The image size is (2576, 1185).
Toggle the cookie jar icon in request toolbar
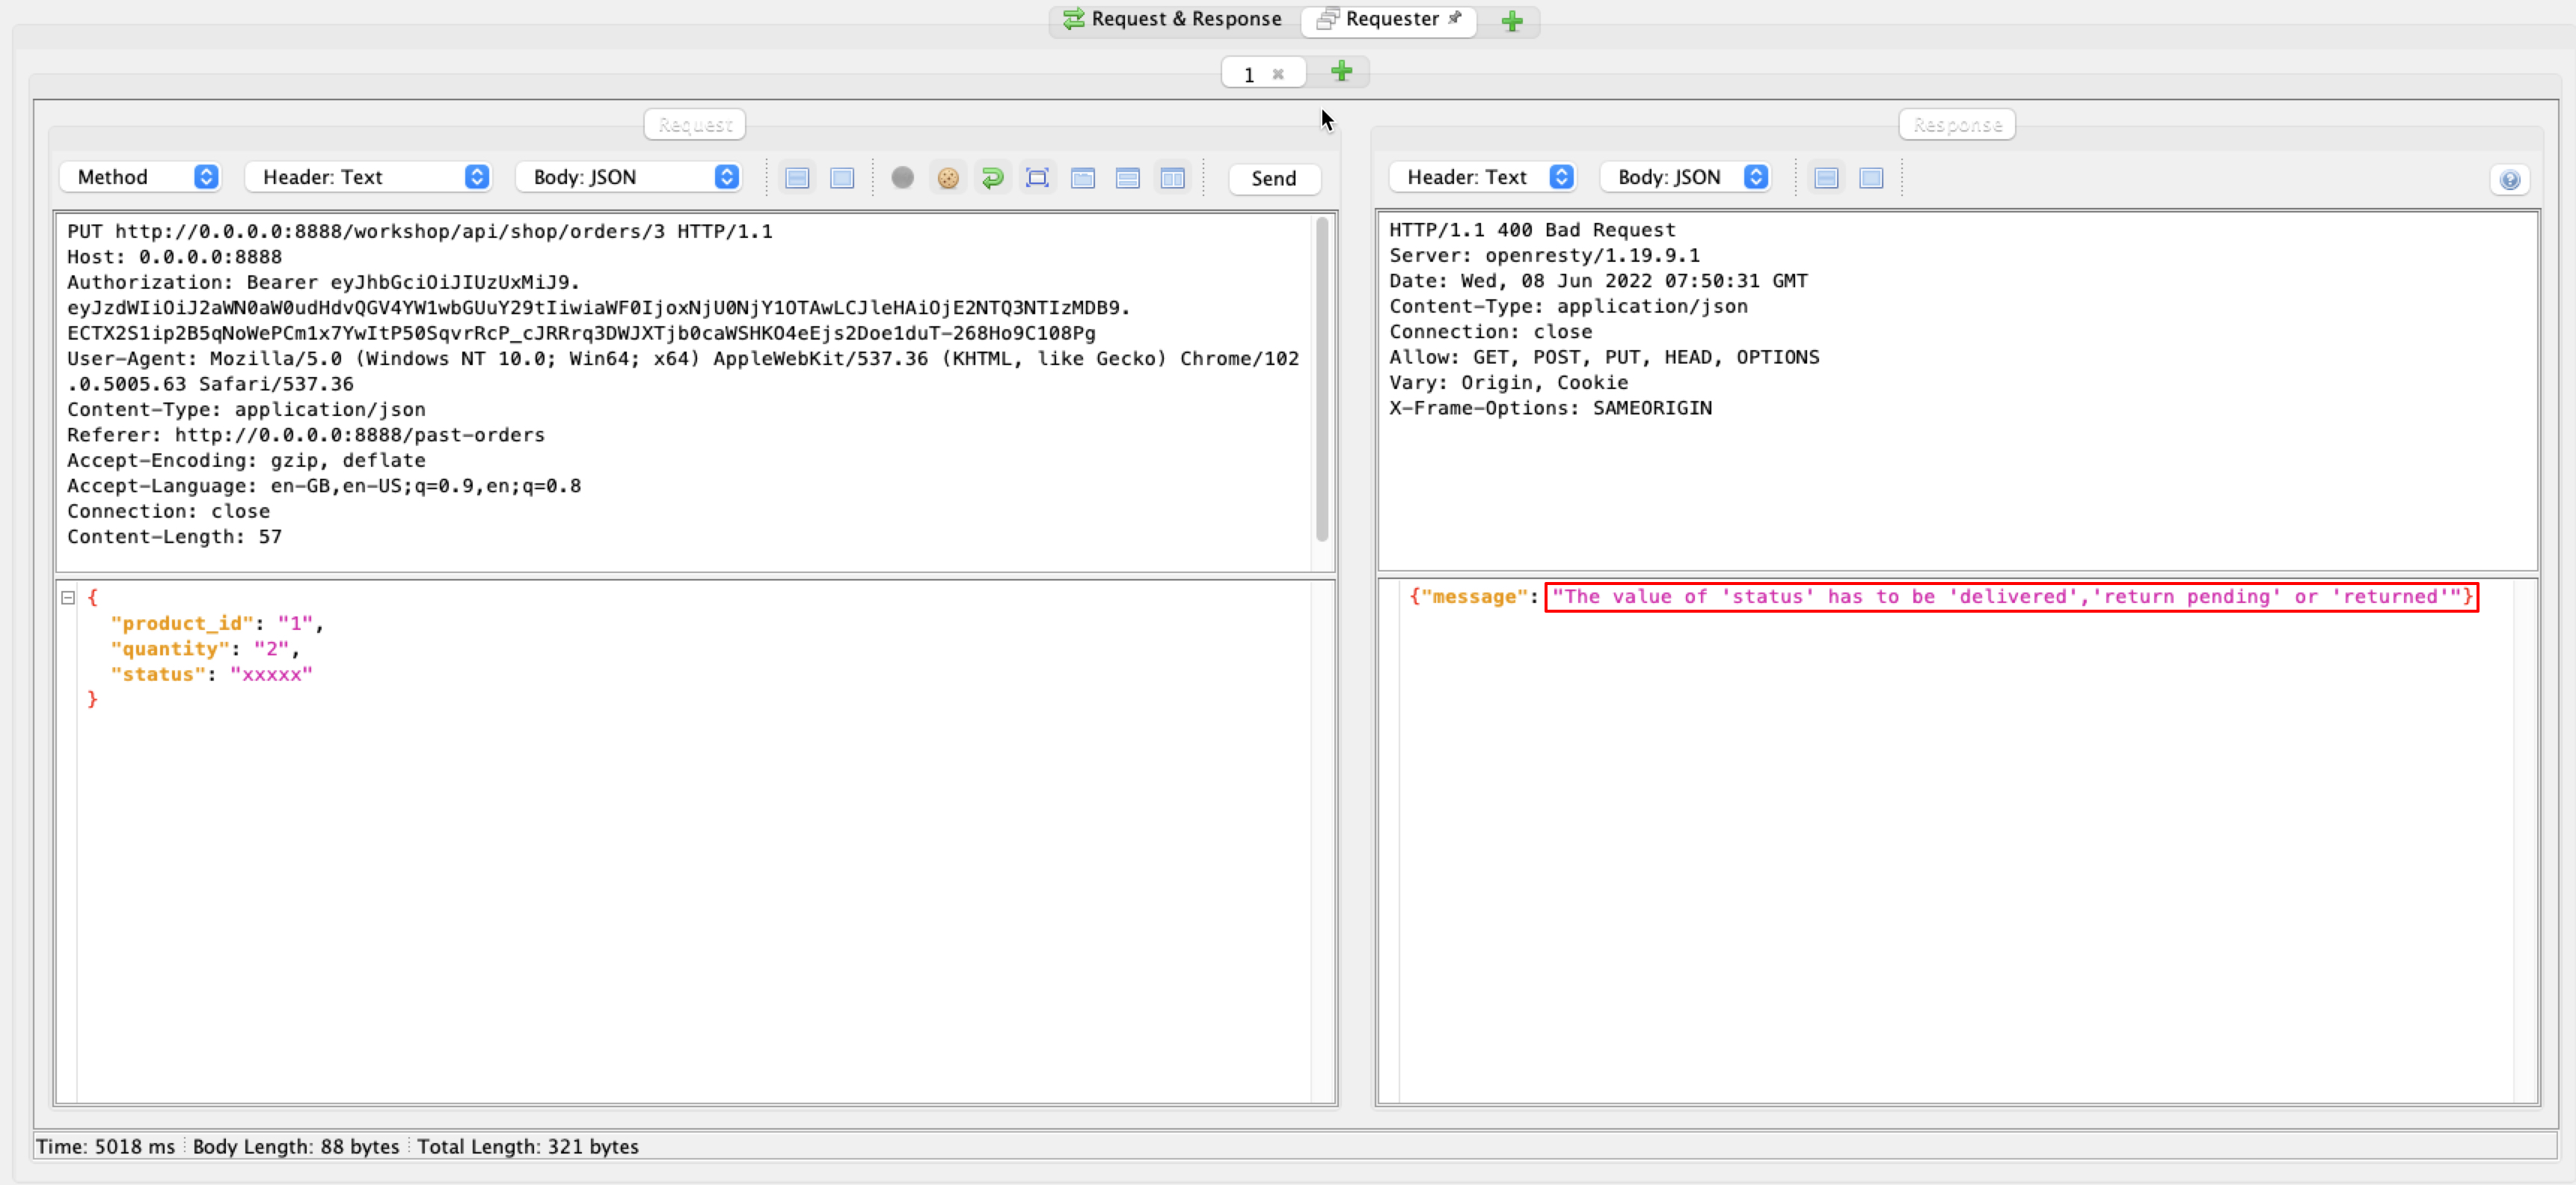pyautogui.click(x=947, y=178)
